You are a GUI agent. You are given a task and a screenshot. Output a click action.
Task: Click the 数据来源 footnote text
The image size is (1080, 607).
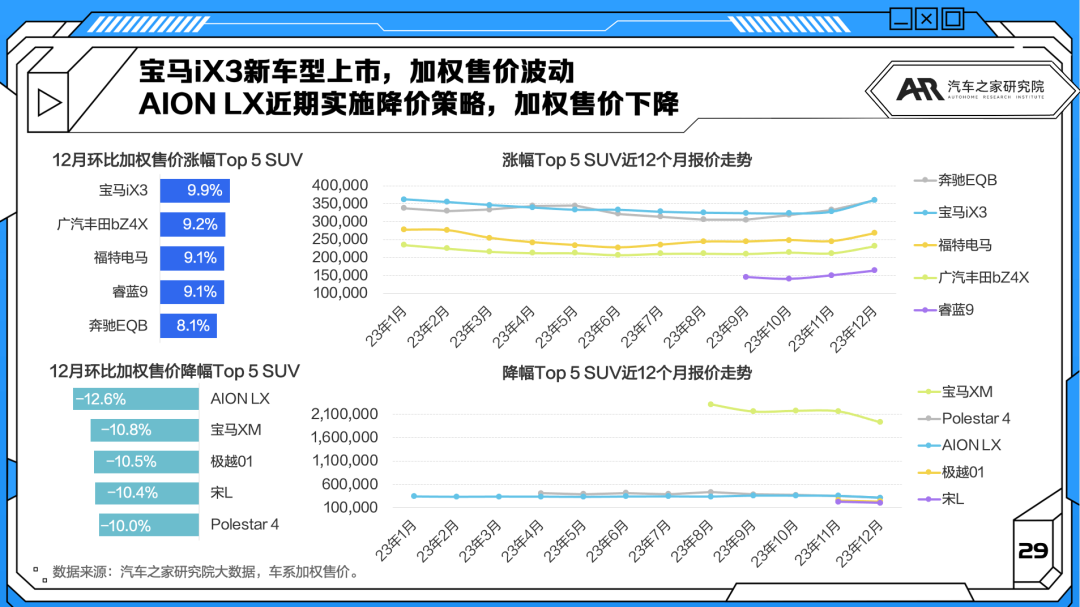(x=205, y=573)
